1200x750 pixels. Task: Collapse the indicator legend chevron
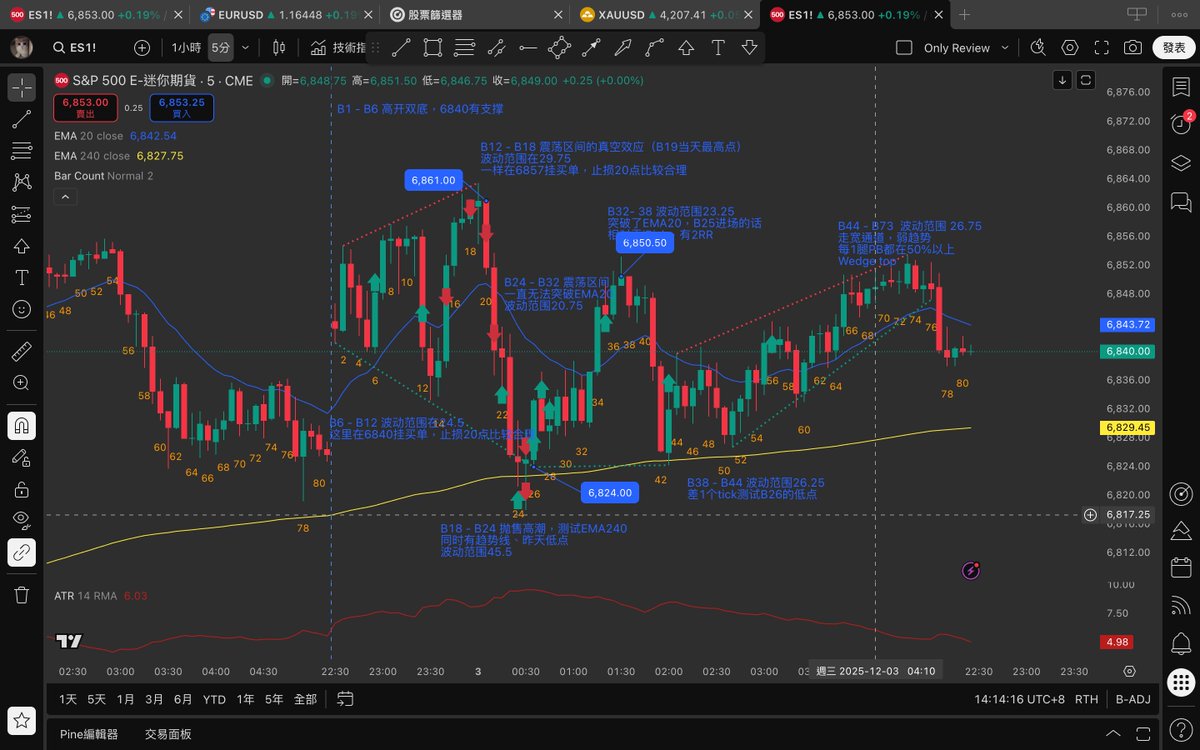click(65, 197)
